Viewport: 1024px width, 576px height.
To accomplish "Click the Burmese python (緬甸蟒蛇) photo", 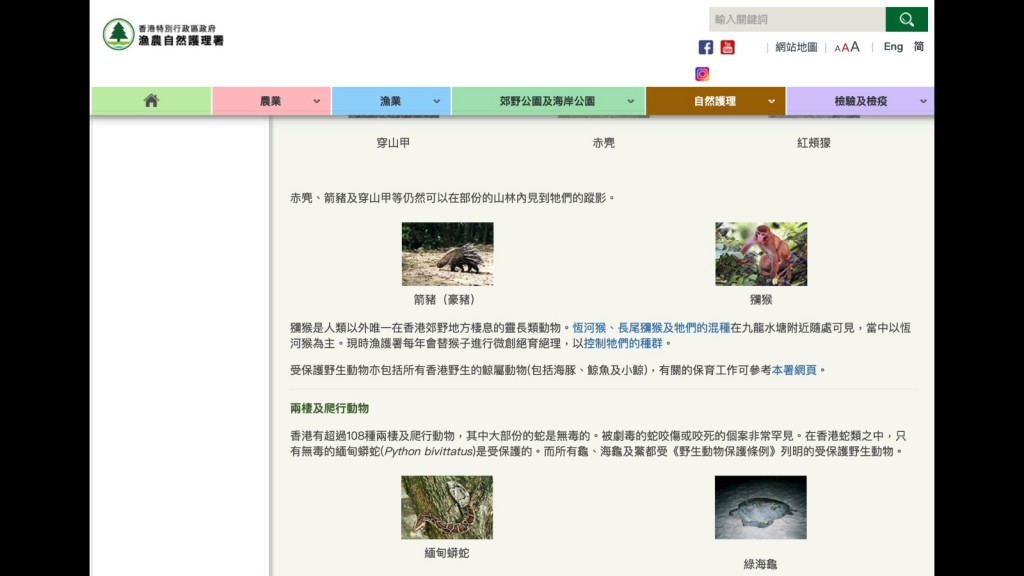I will 447,507.
